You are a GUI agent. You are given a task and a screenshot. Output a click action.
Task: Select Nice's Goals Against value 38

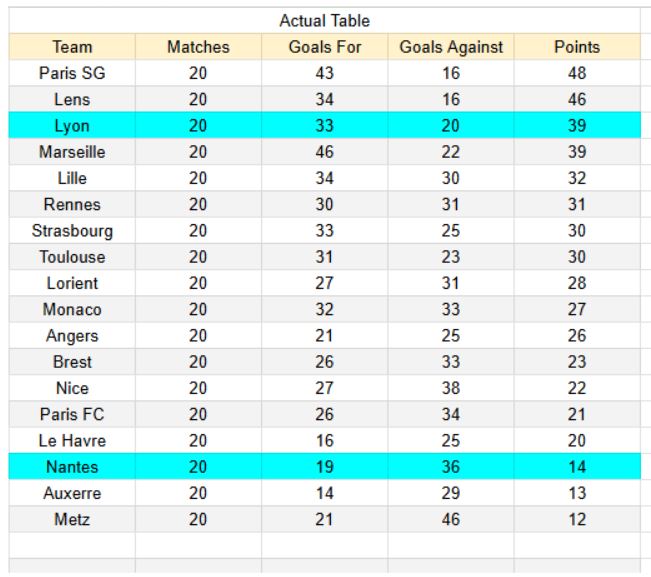pyautogui.click(x=451, y=388)
